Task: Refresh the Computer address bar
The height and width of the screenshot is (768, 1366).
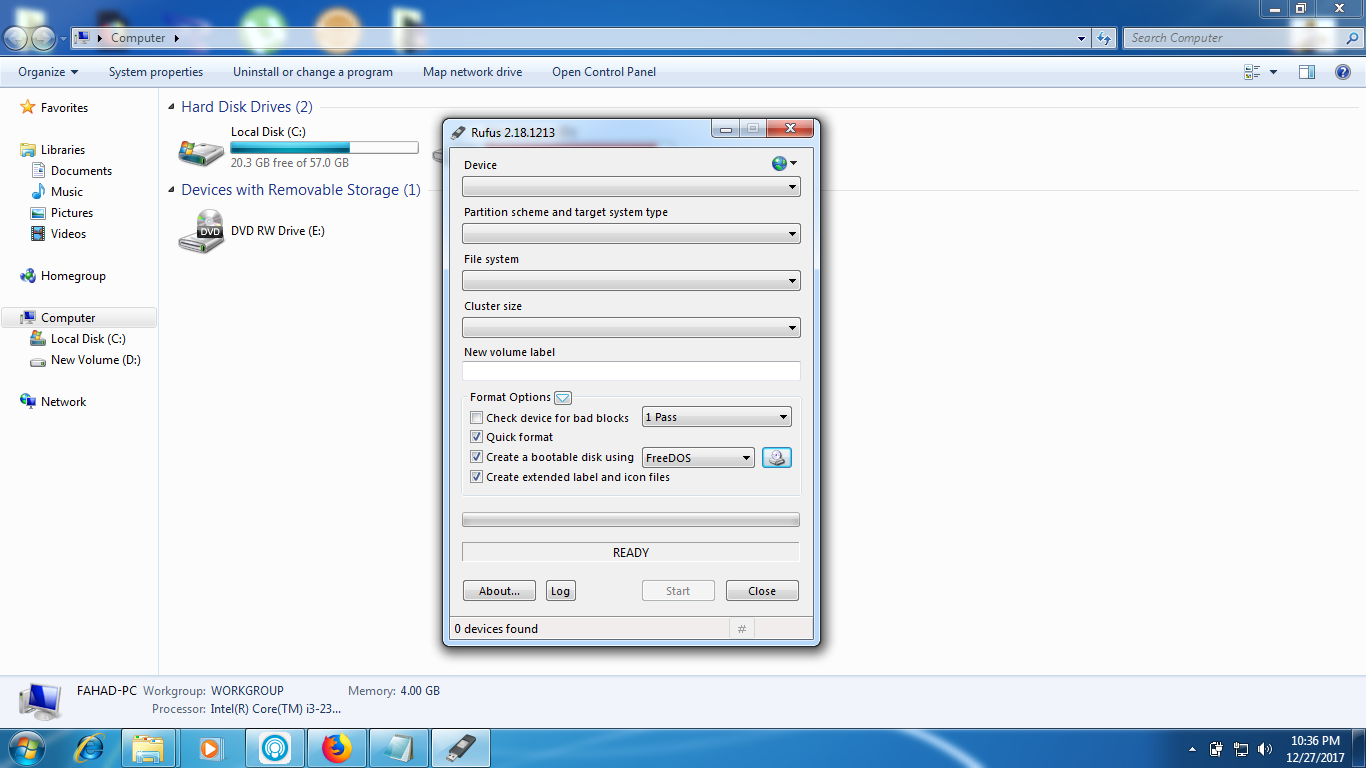Action: click(1104, 38)
